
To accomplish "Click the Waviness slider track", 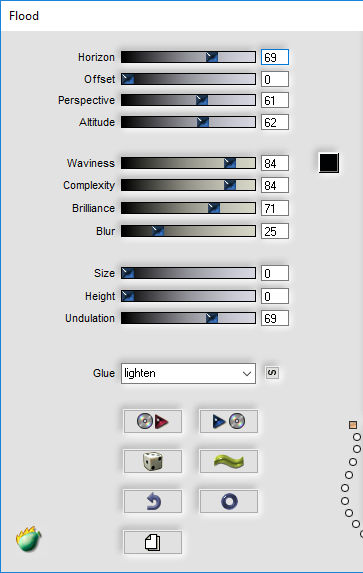I will pos(188,163).
